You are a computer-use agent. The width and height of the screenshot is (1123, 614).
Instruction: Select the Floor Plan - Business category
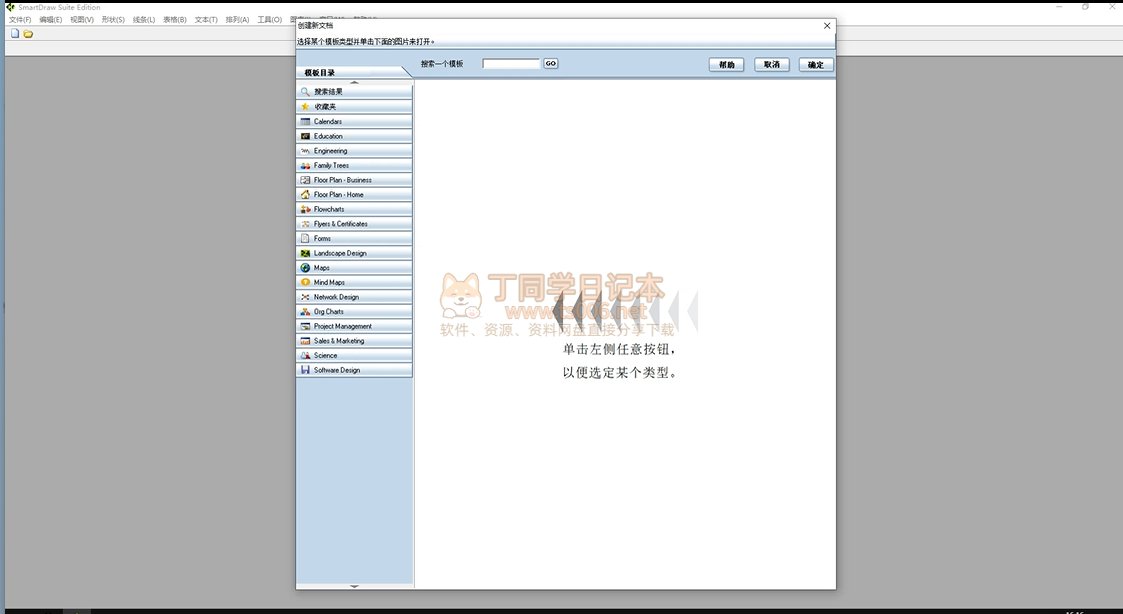pyautogui.click(x=355, y=180)
